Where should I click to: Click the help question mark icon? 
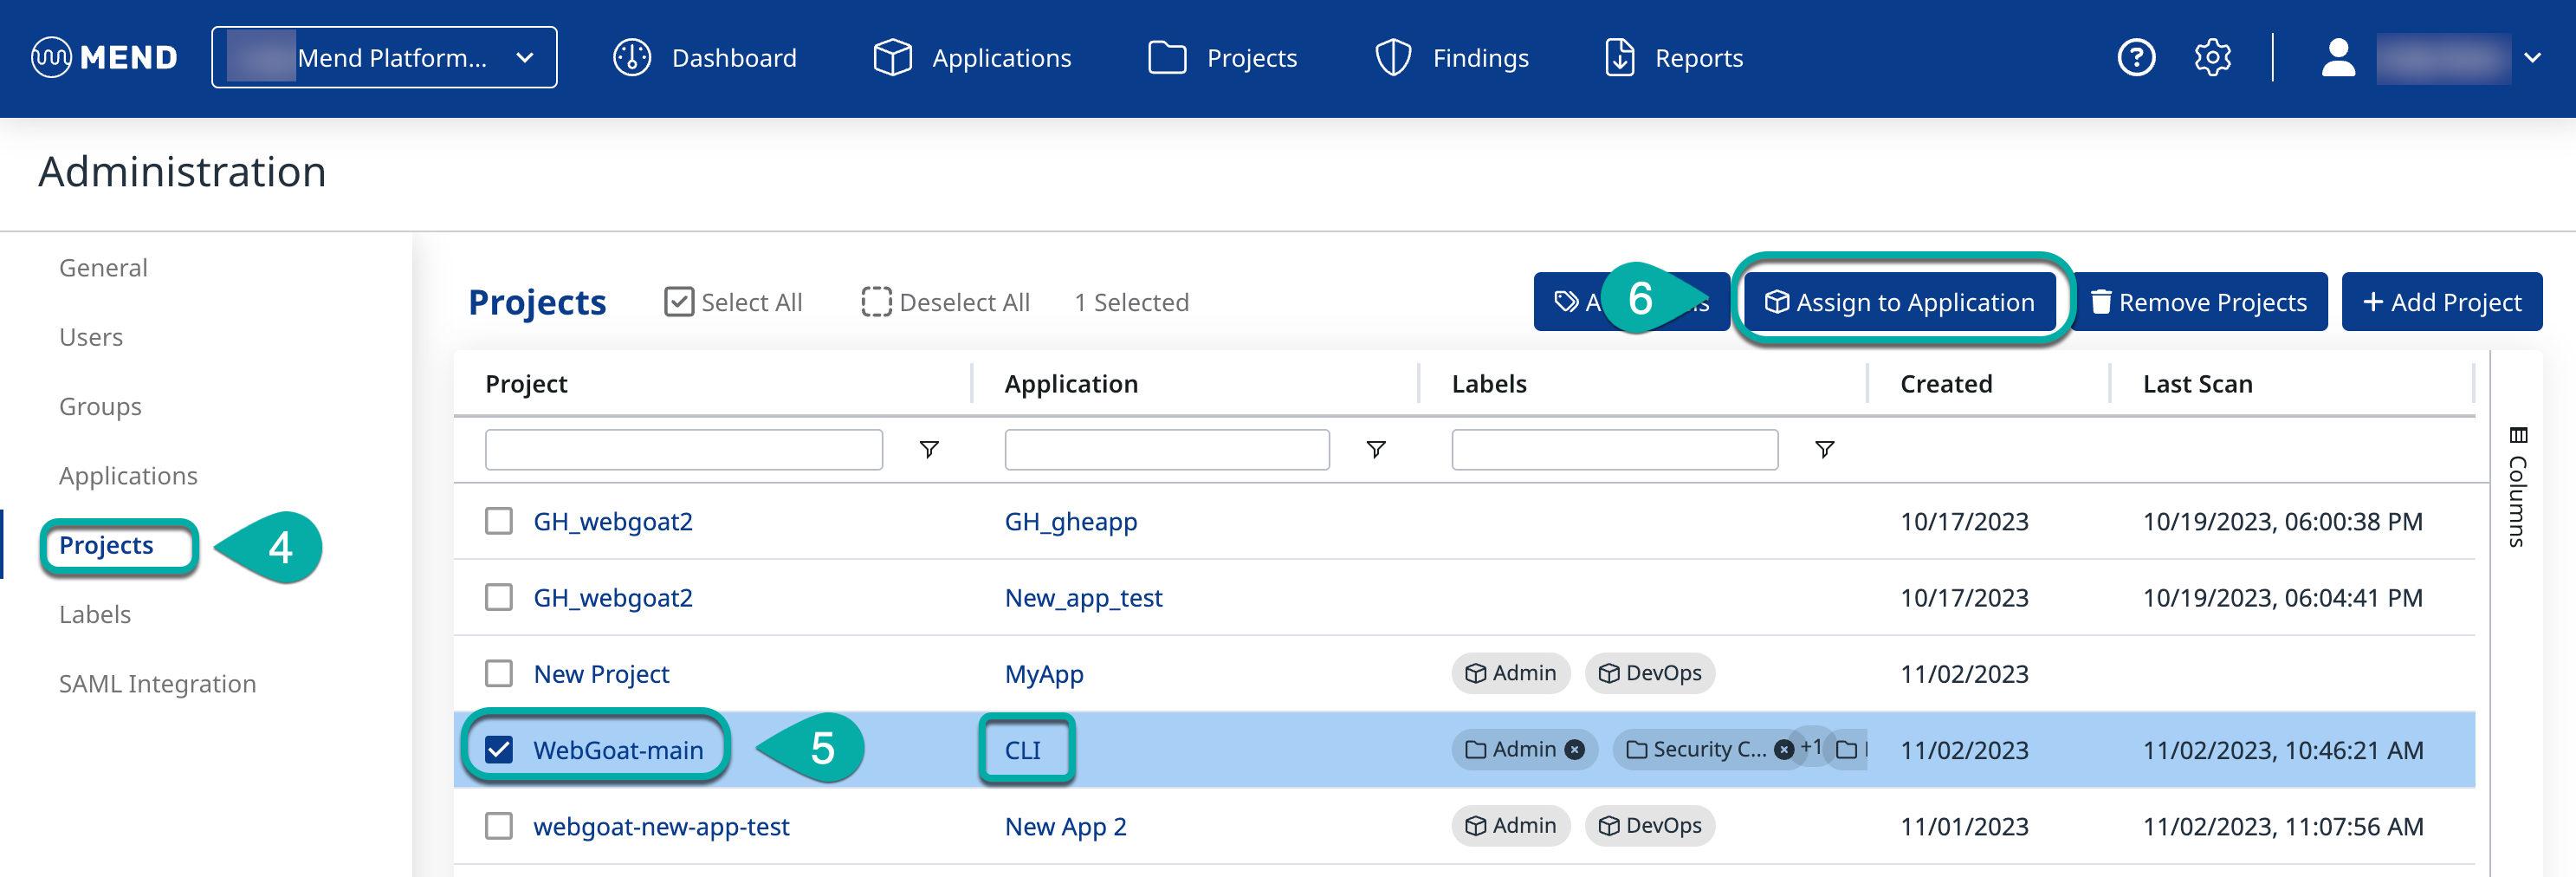tap(2135, 58)
